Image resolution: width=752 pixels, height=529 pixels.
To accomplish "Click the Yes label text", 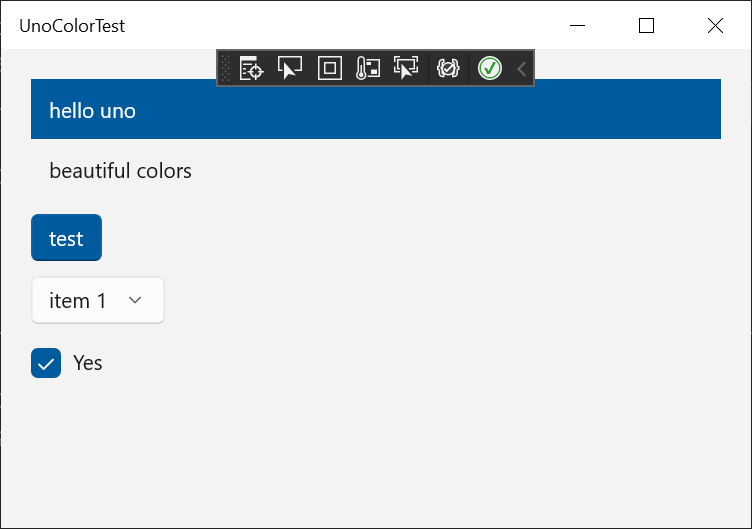I will point(88,363).
